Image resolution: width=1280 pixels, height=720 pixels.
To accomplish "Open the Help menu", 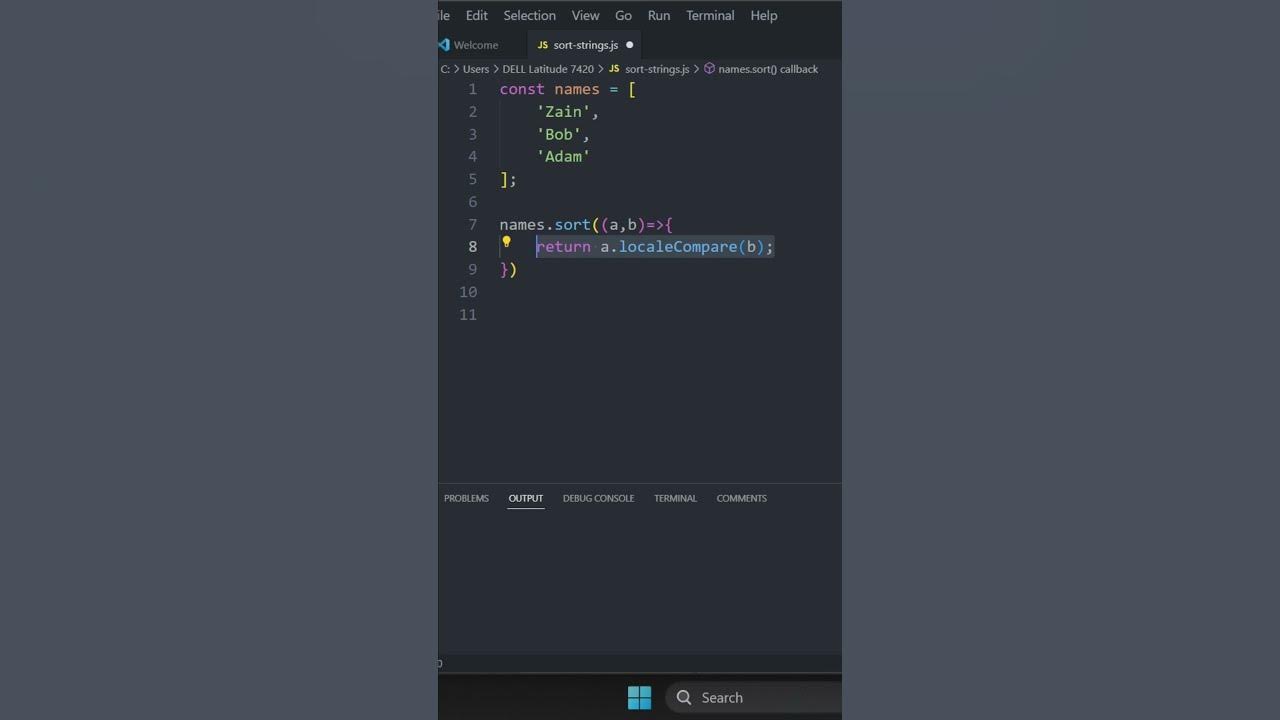I will (763, 15).
